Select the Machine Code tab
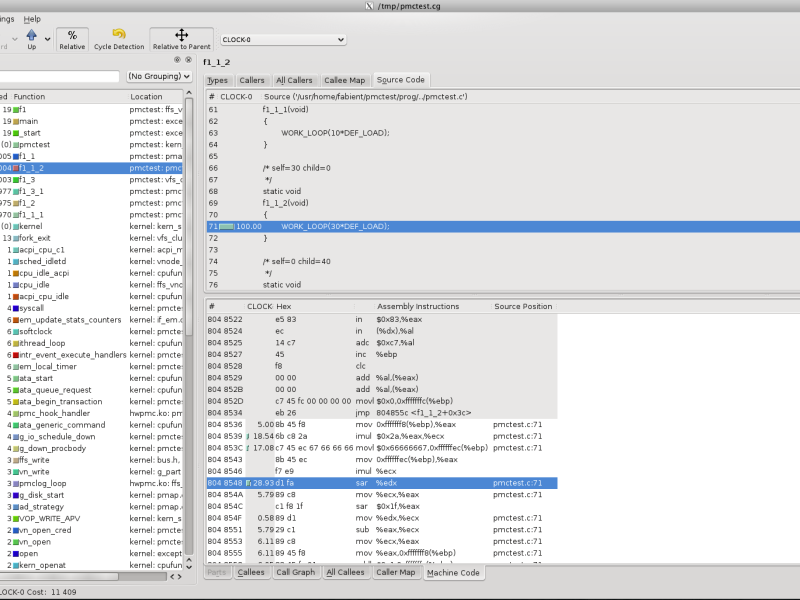The width and height of the screenshot is (800, 600). pos(453,572)
